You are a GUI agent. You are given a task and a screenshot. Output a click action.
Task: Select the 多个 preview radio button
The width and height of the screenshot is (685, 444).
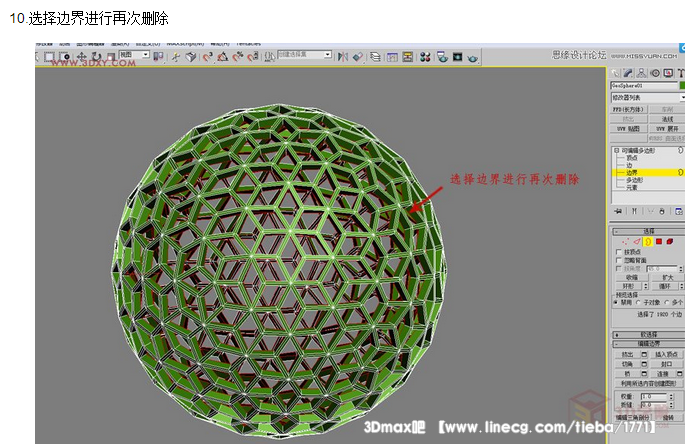tap(667, 302)
